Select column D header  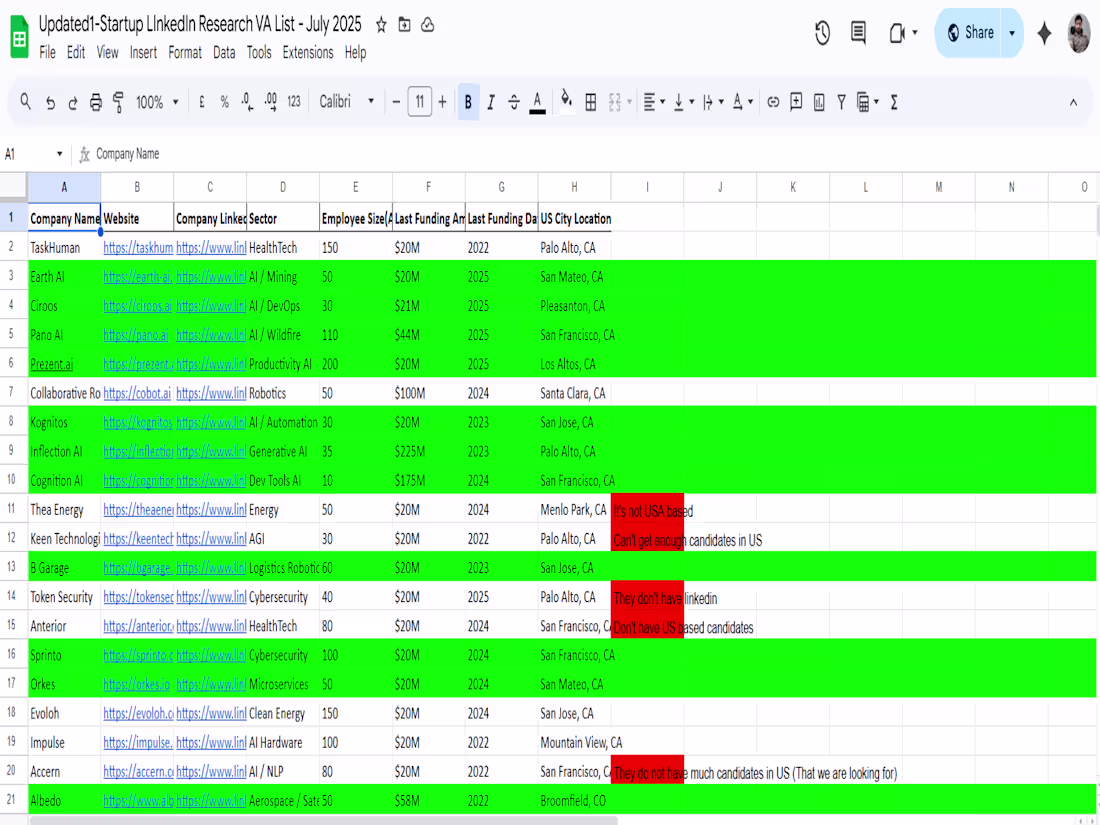[283, 187]
